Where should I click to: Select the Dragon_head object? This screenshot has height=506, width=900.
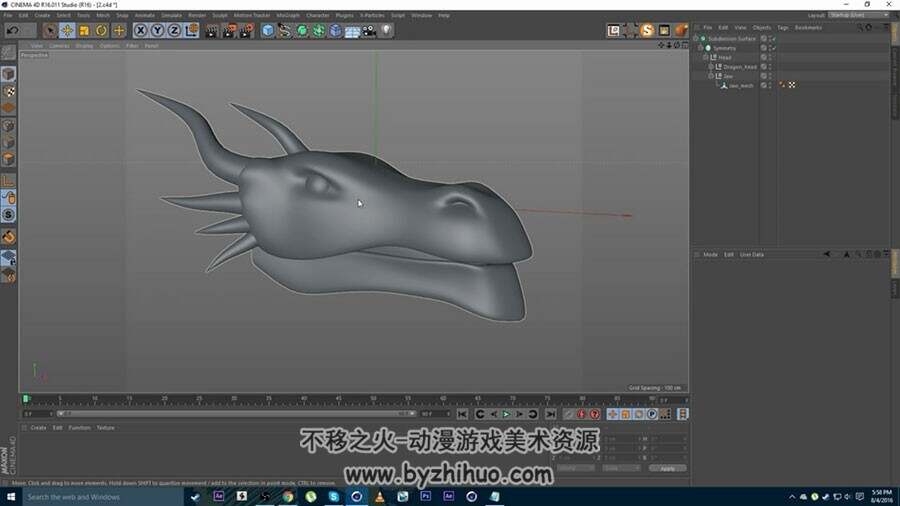pyautogui.click(x=740, y=67)
